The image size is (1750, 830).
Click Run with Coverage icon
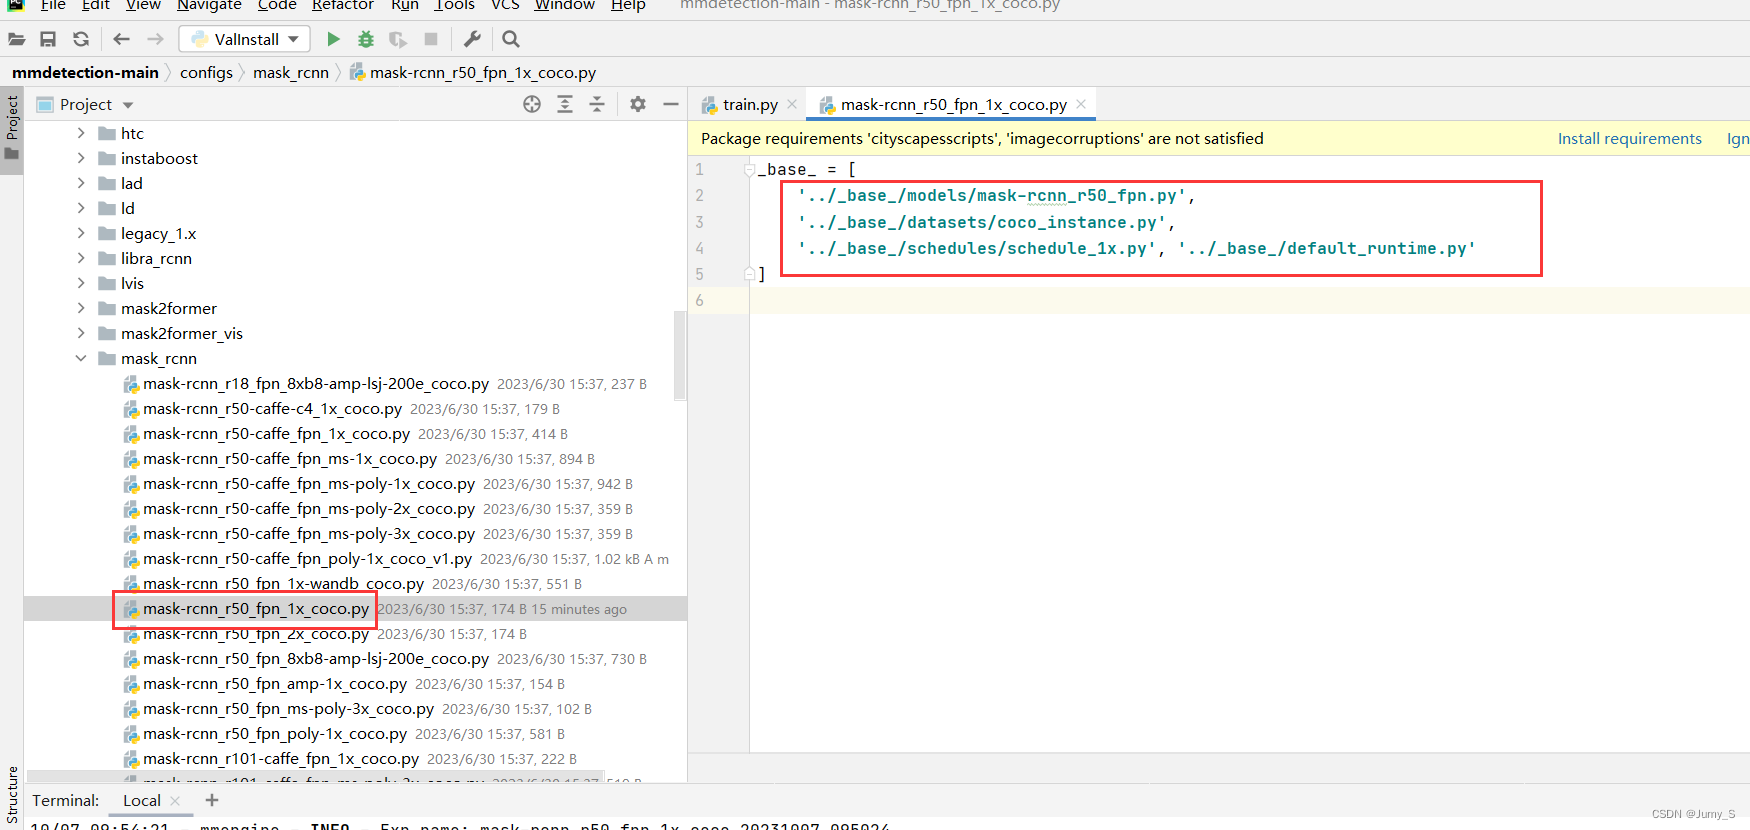[398, 39]
